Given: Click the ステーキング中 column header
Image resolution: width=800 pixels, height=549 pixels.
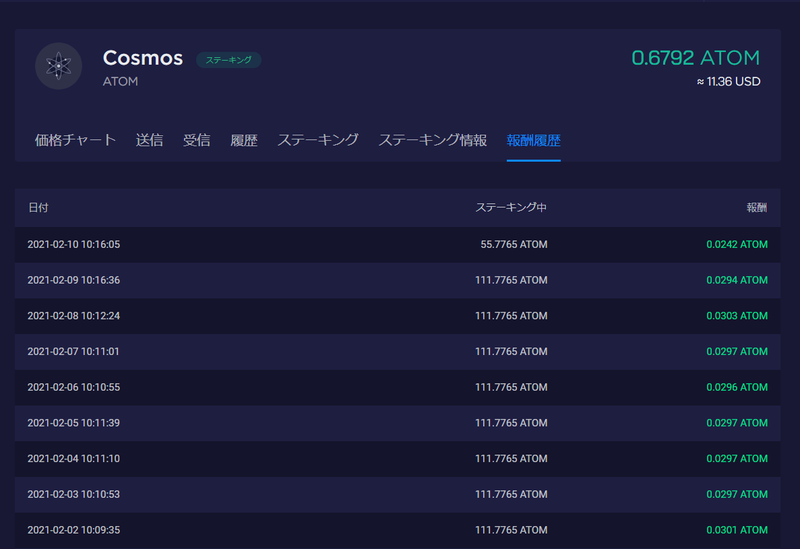Looking at the screenshot, I should (511, 208).
